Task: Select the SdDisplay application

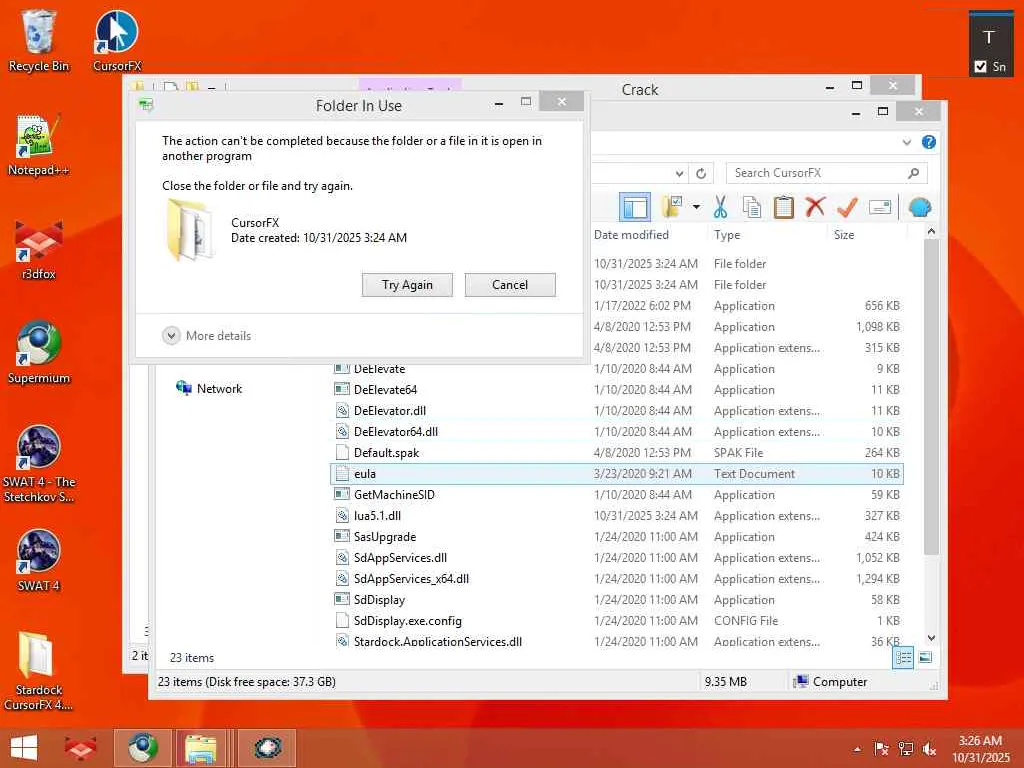Action: [616, 599]
